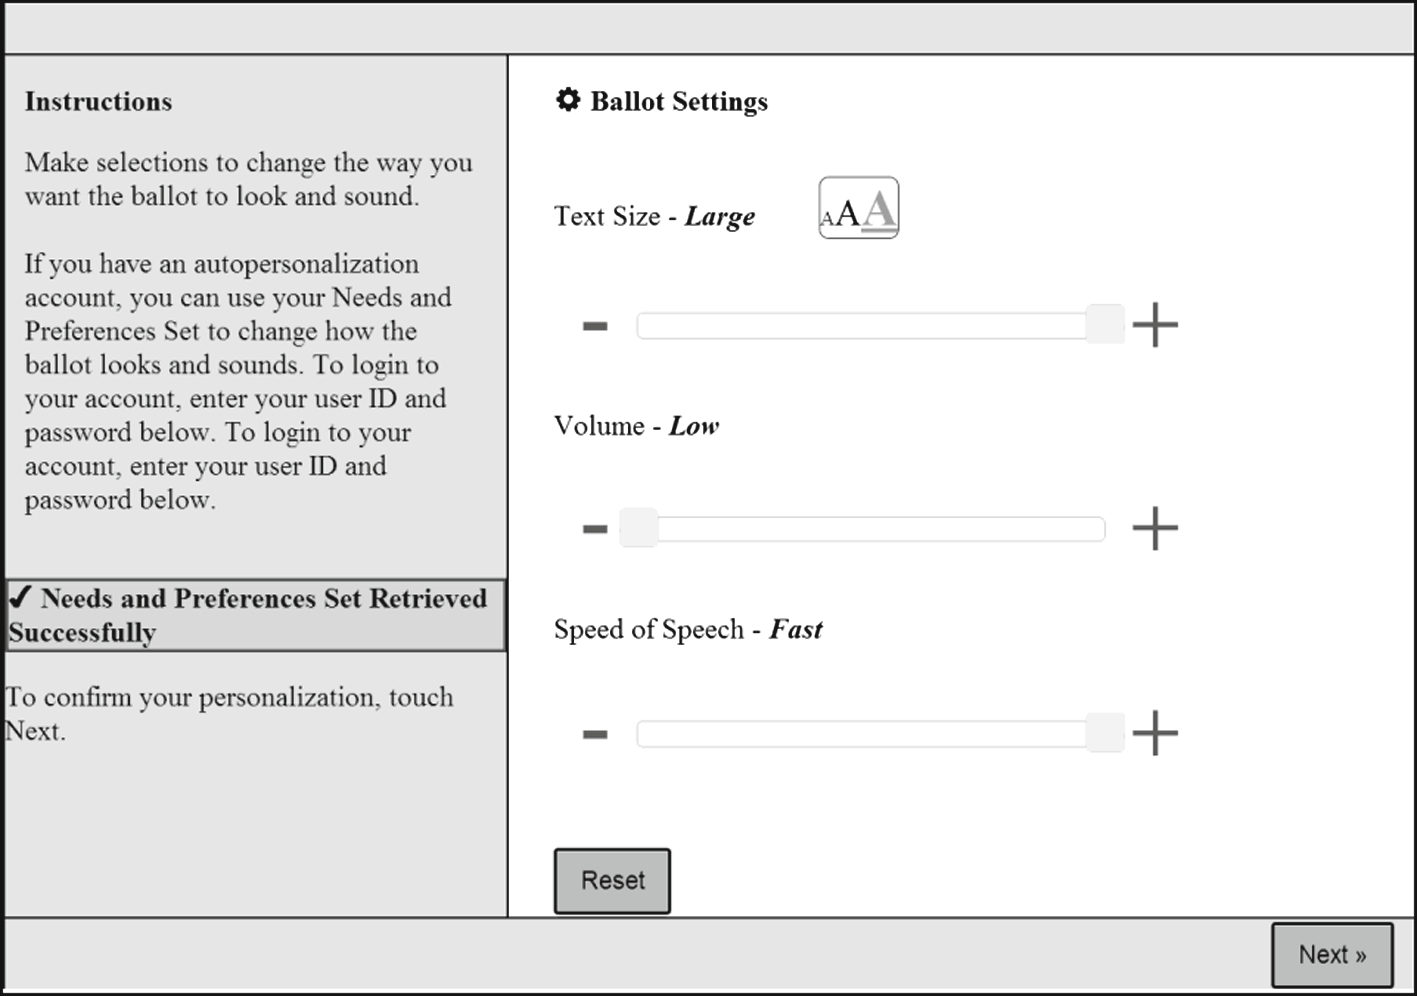Click the Instructions heading

pyautogui.click(x=98, y=101)
